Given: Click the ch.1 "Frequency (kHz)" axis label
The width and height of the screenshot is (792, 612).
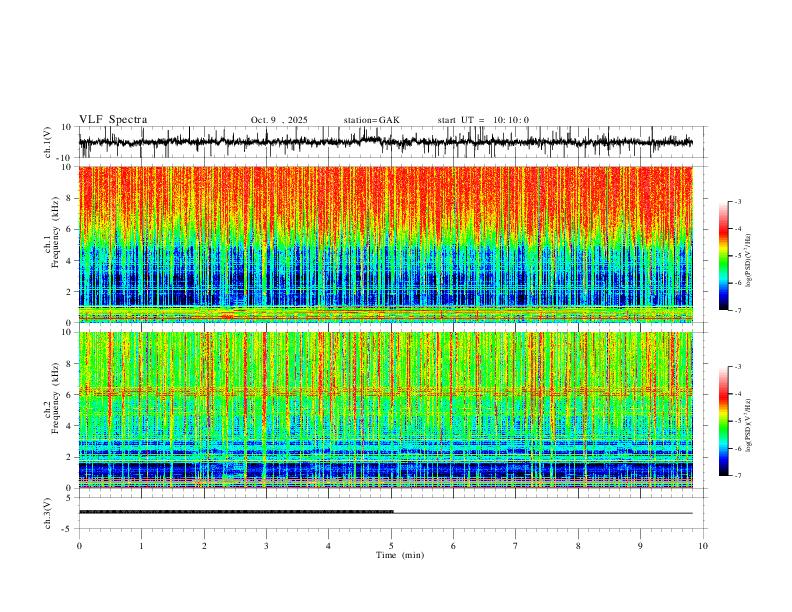Looking at the screenshot, I should (55, 232).
